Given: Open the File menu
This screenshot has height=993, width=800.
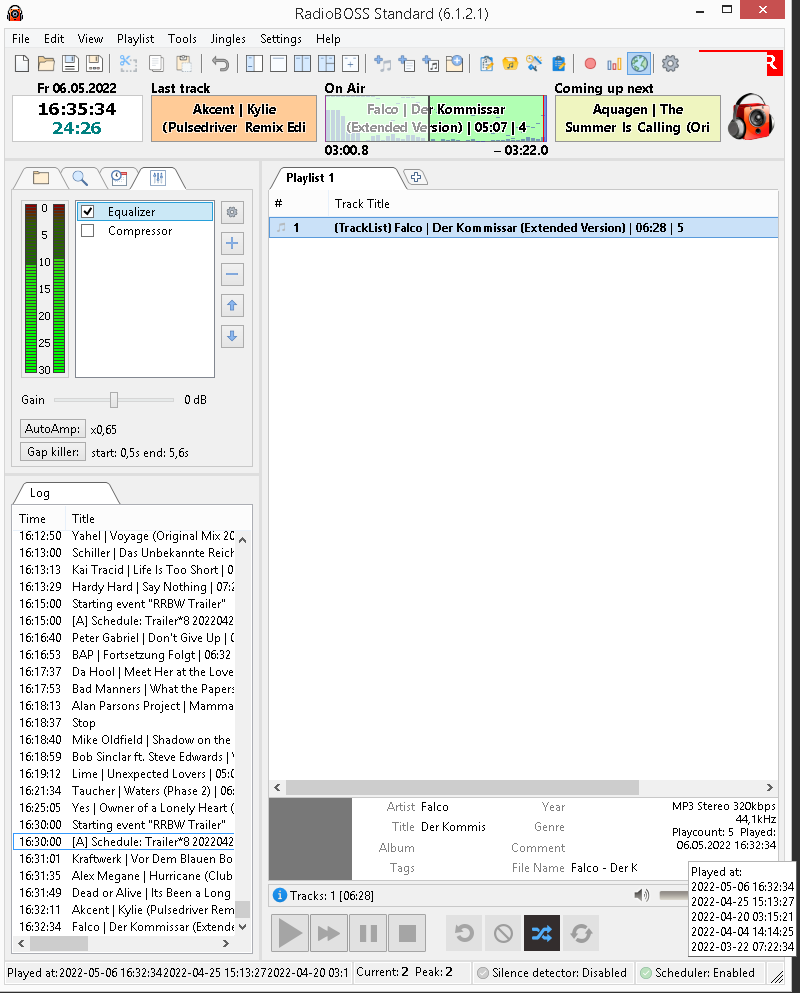Looking at the screenshot, I should tap(21, 39).
